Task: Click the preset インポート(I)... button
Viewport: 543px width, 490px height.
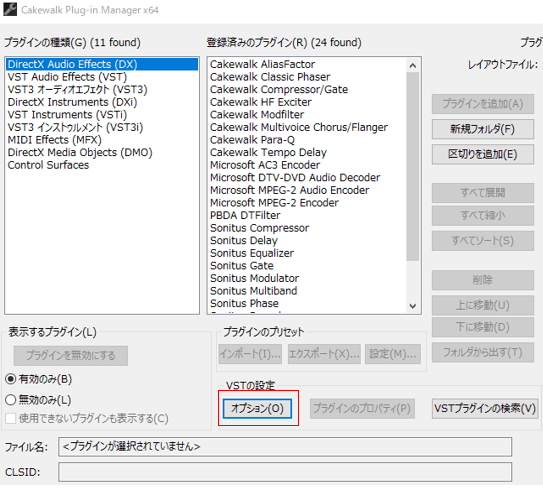Action: (250, 354)
